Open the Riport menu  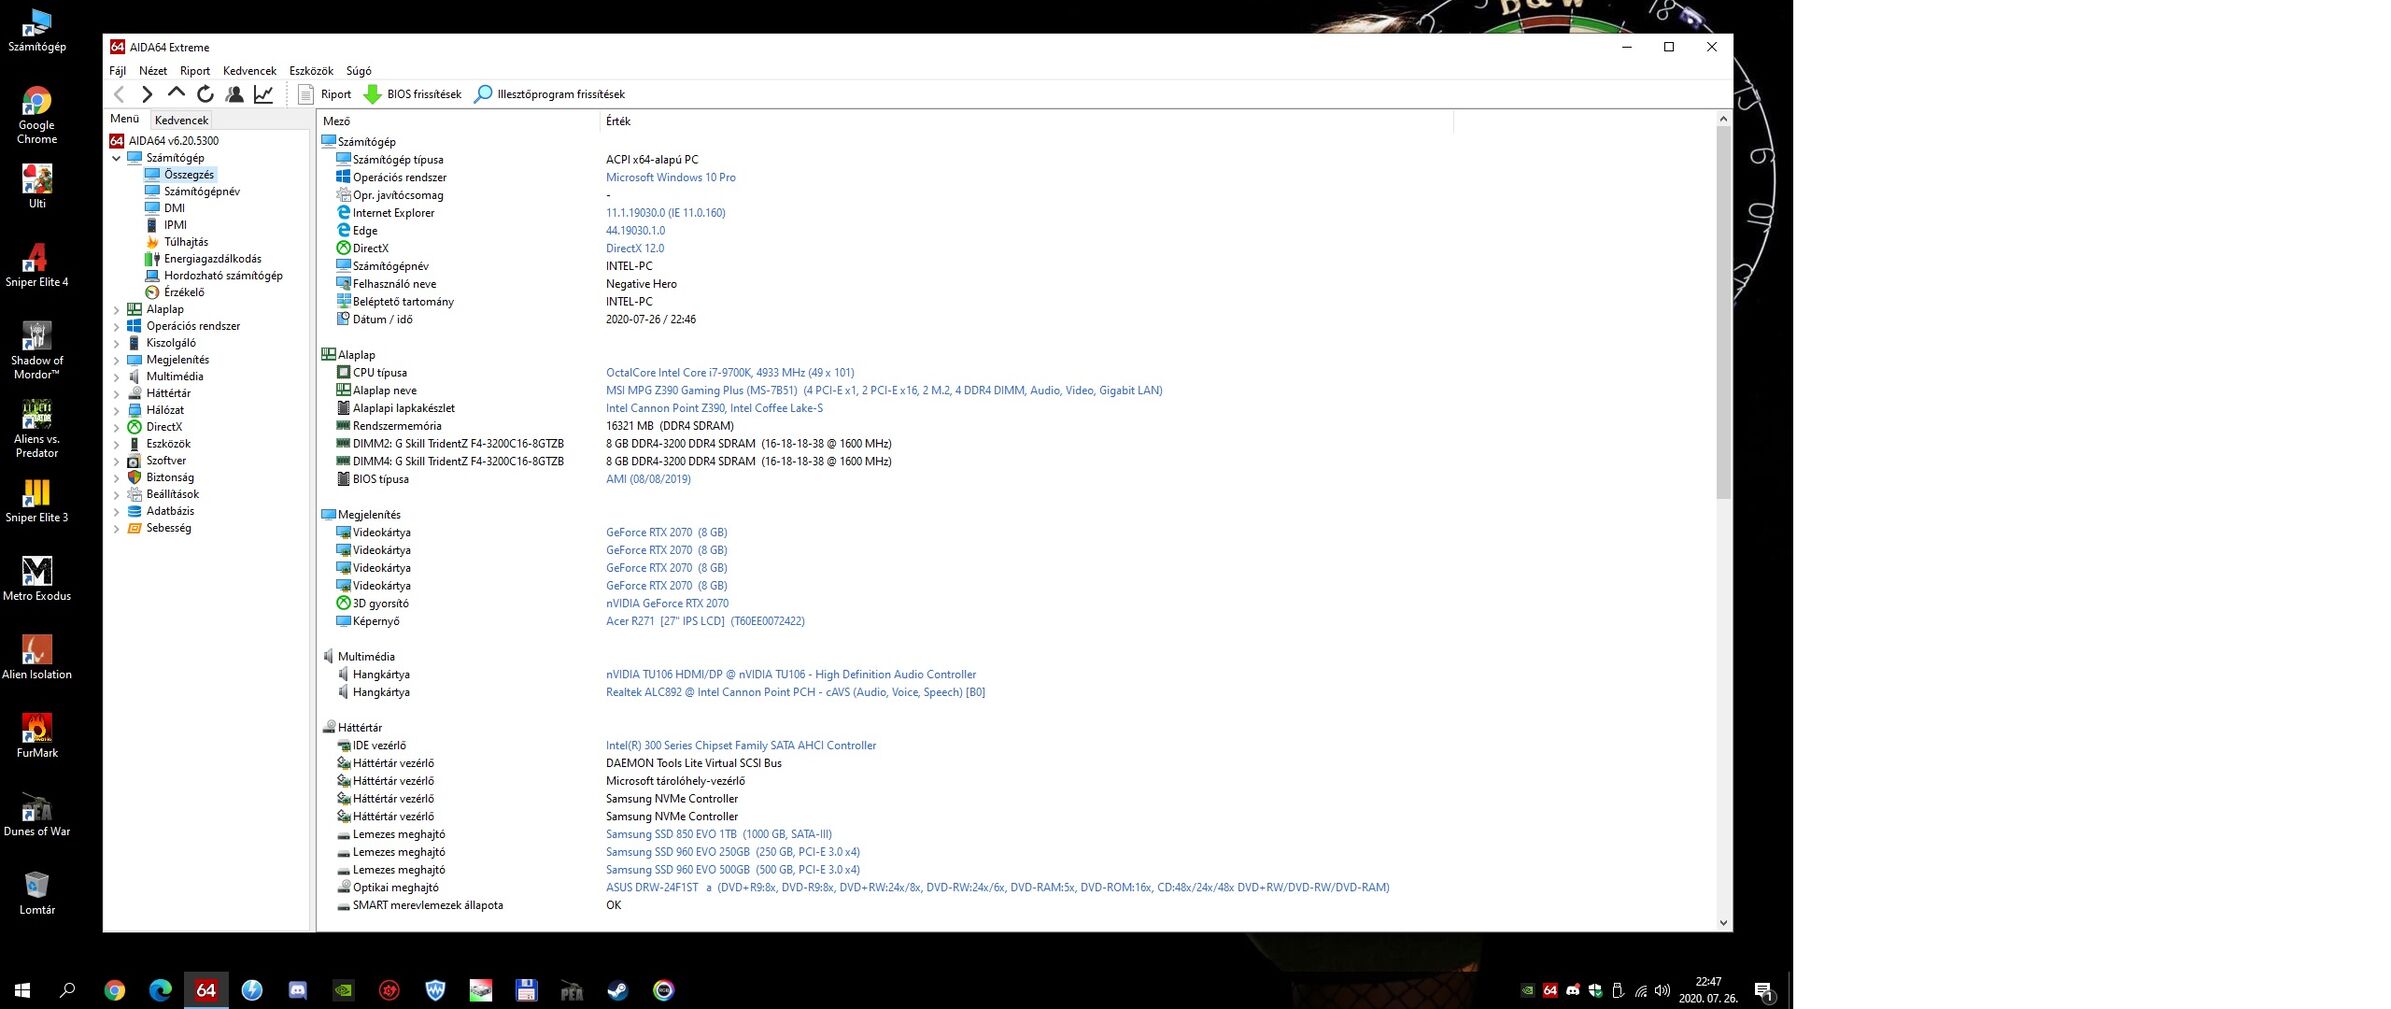[x=195, y=71]
